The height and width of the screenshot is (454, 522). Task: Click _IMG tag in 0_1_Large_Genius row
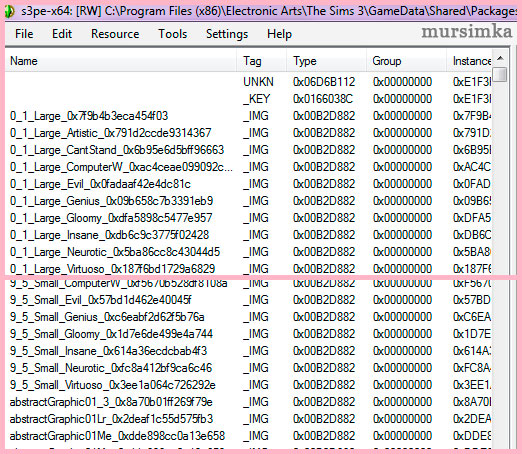256,201
